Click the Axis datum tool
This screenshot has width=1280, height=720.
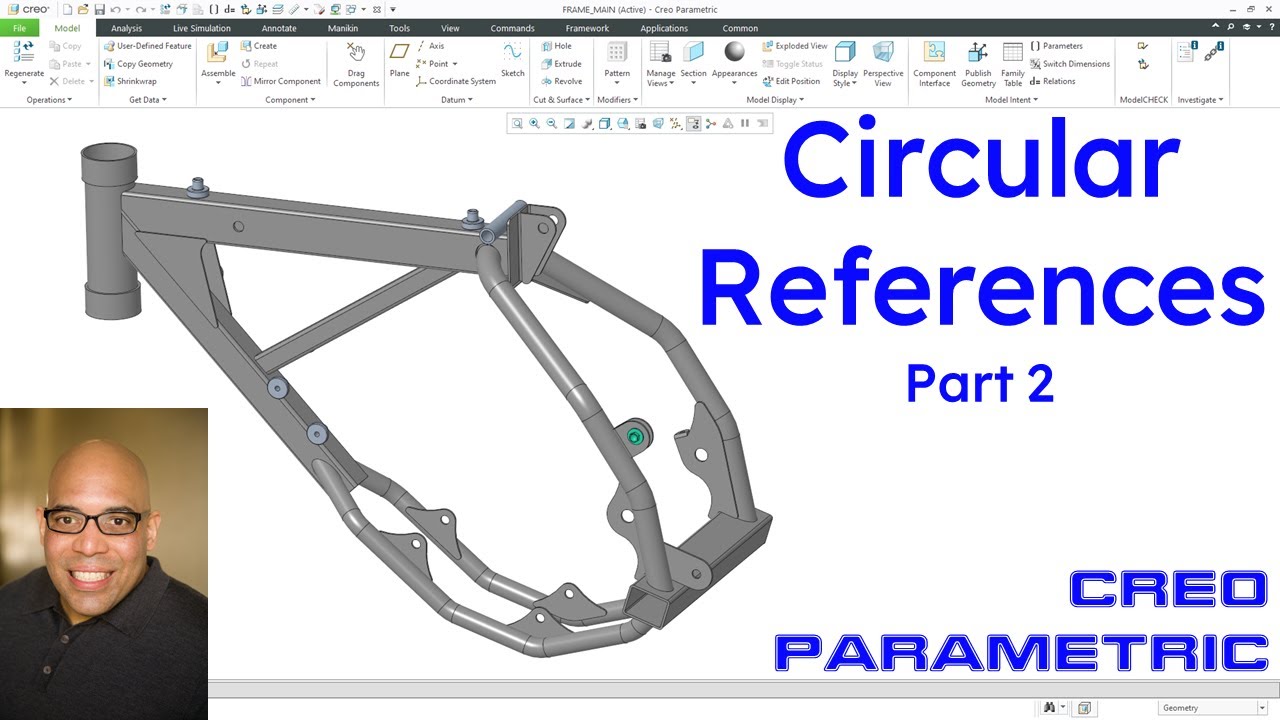430,46
